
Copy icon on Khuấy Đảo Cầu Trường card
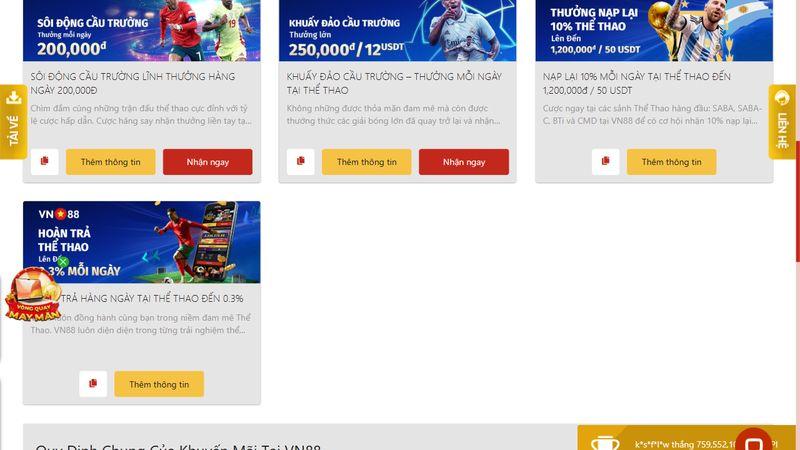(x=301, y=162)
